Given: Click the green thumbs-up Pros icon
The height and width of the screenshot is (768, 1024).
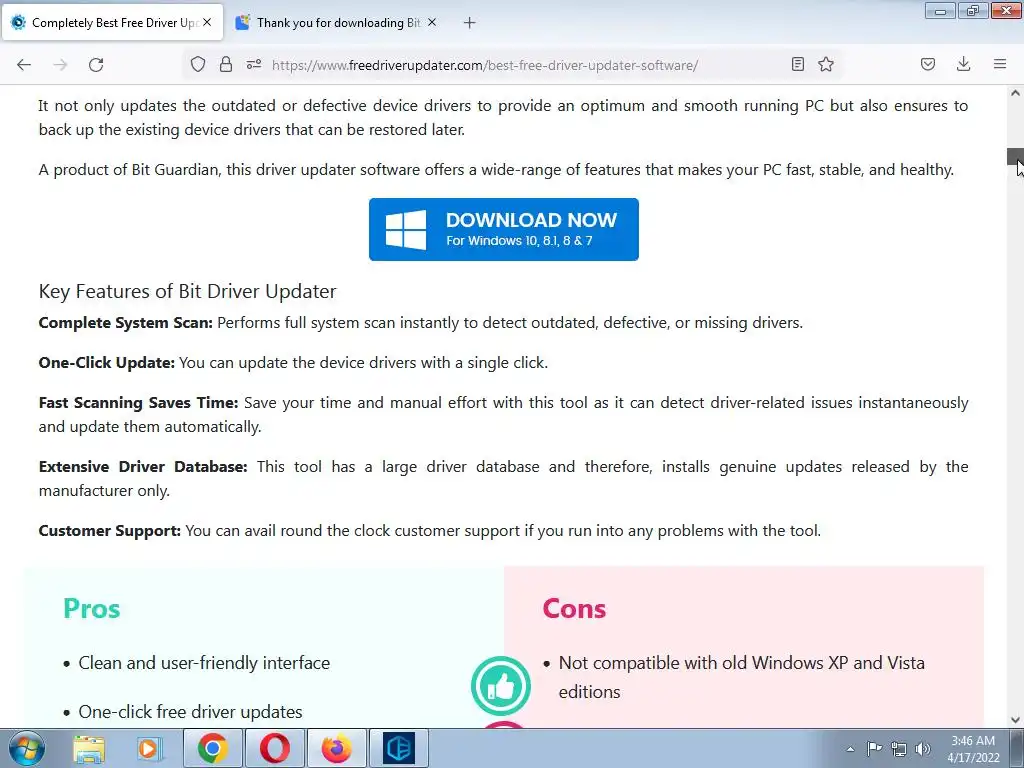Looking at the screenshot, I should coord(501,686).
